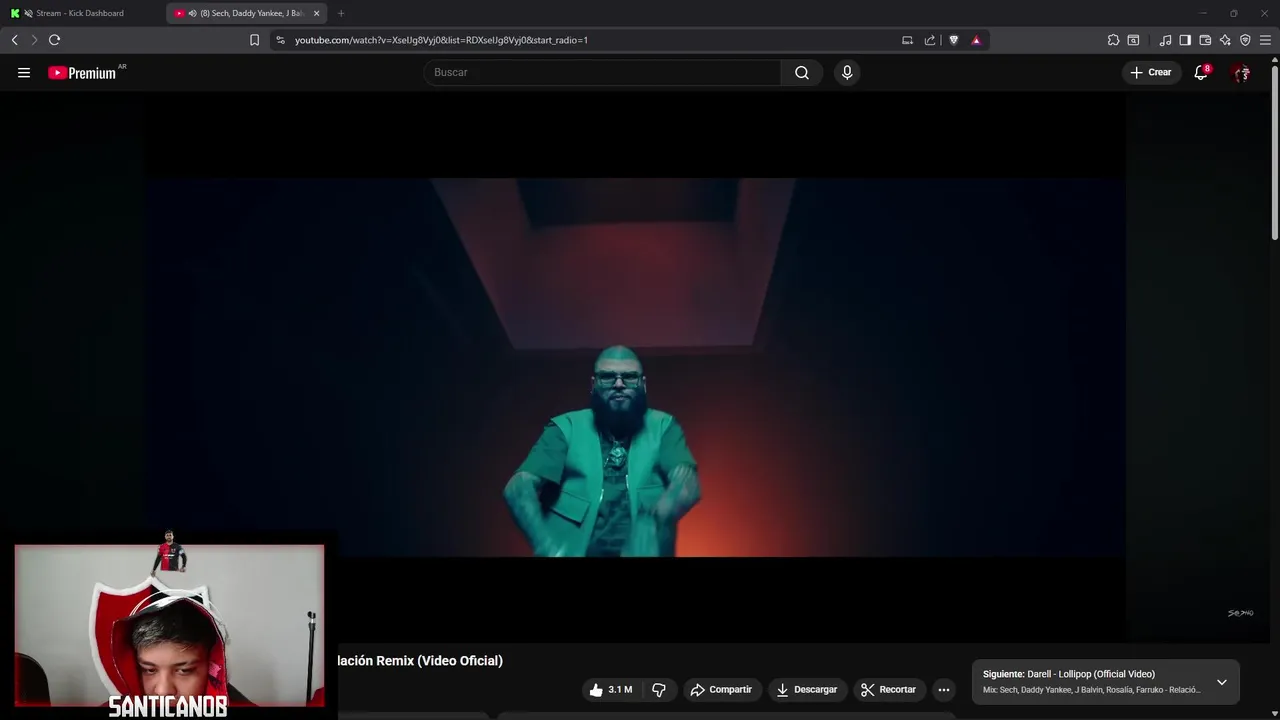Click the Siguiente Darell Lollipop text

click(x=1069, y=674)
